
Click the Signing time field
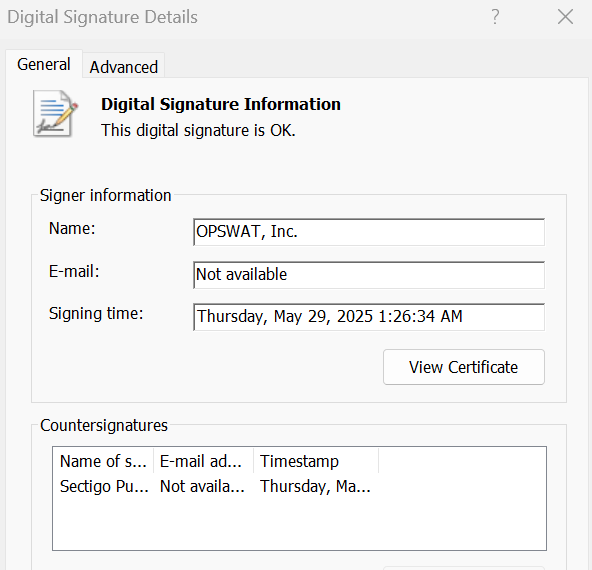click(x=369, y=317)
